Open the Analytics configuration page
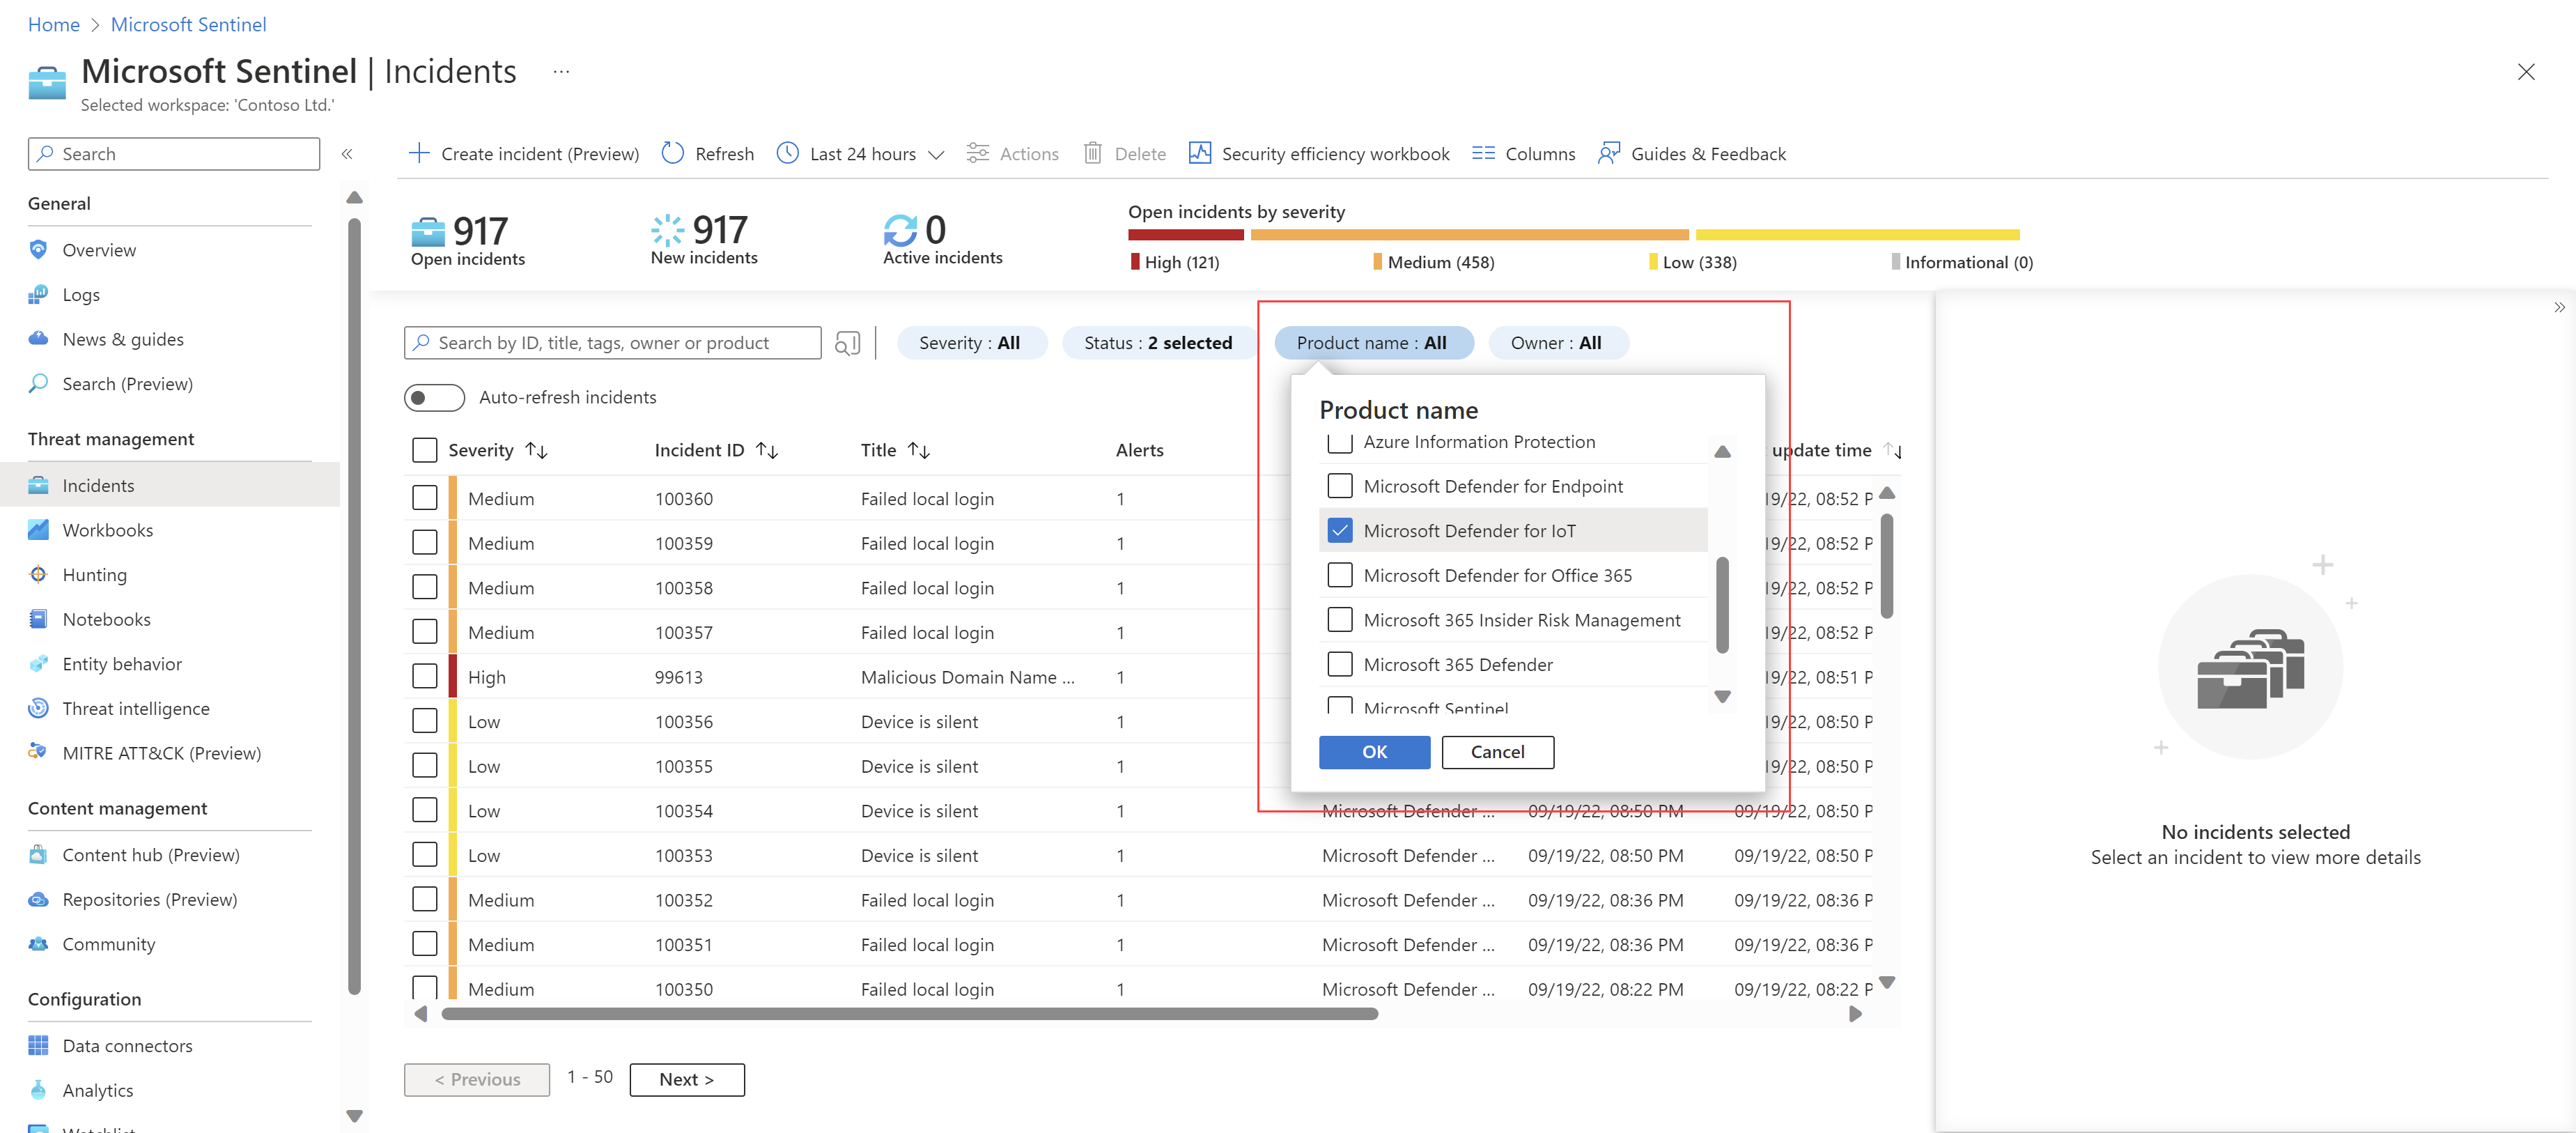The height and width of the screenshot is (1133, 2576). click(x=97, y=1090)
